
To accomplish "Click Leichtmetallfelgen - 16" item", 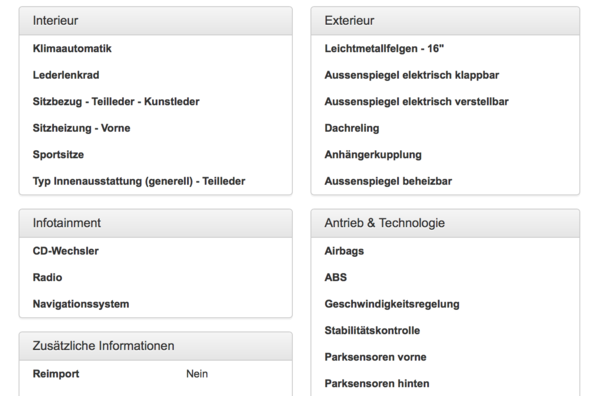I will coord(384,49).
